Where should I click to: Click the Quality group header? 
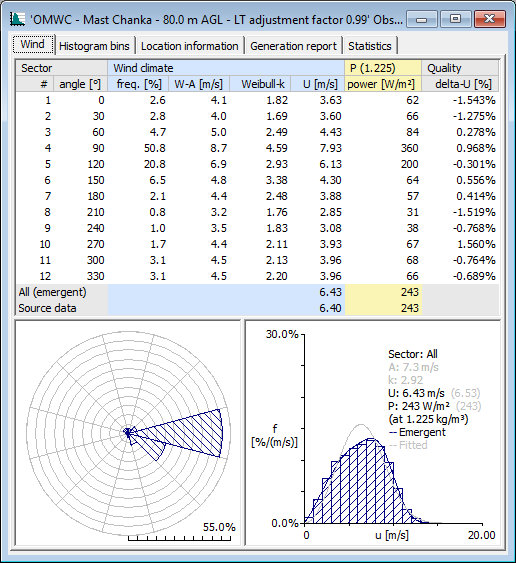point(460,68)
